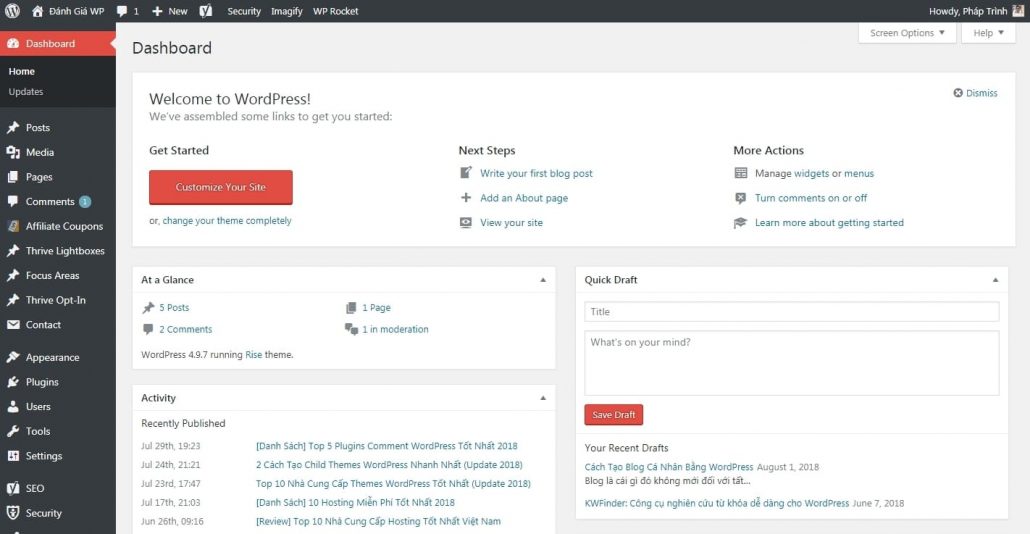Open post Top 10 Nhà Cung Cấp Themes
Image resolution: width=1030 pixels, height=534 pixels.
(x=393, y=483)
